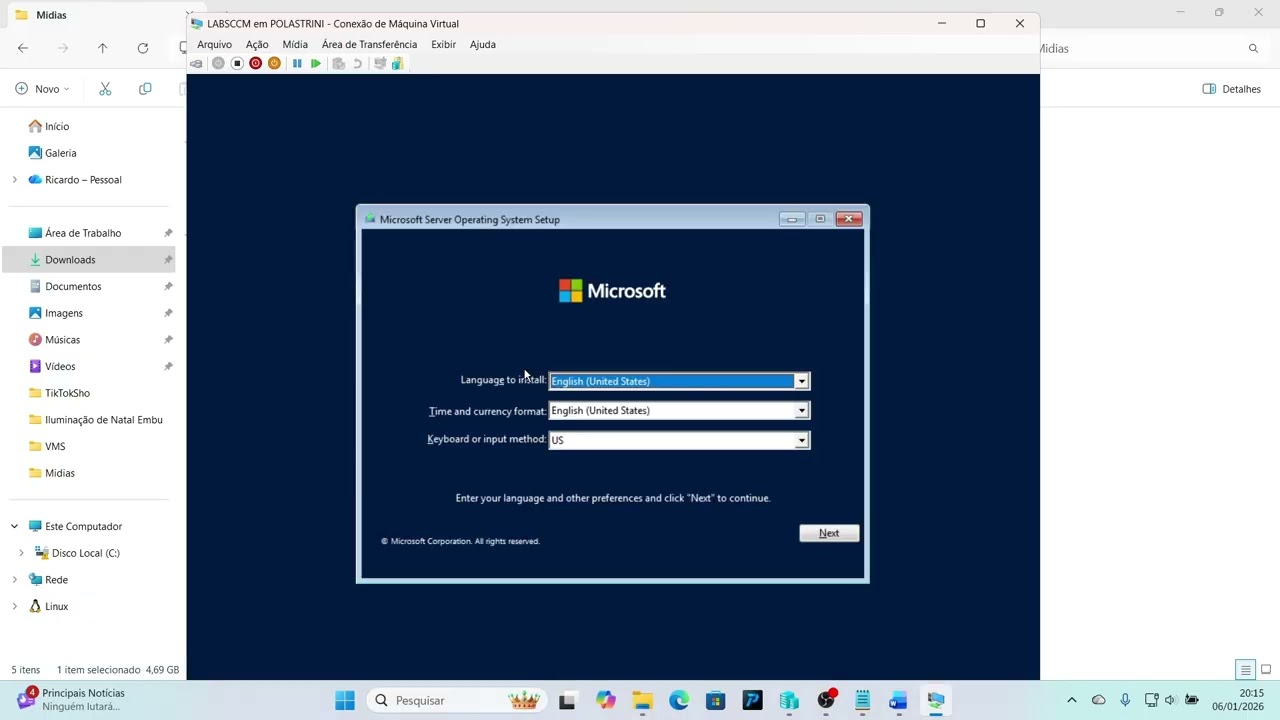Image resolution: width=1280 pixels, height=720 pixels.
Task: Refresh the Explorer folder view
Action: pos(143,48)
